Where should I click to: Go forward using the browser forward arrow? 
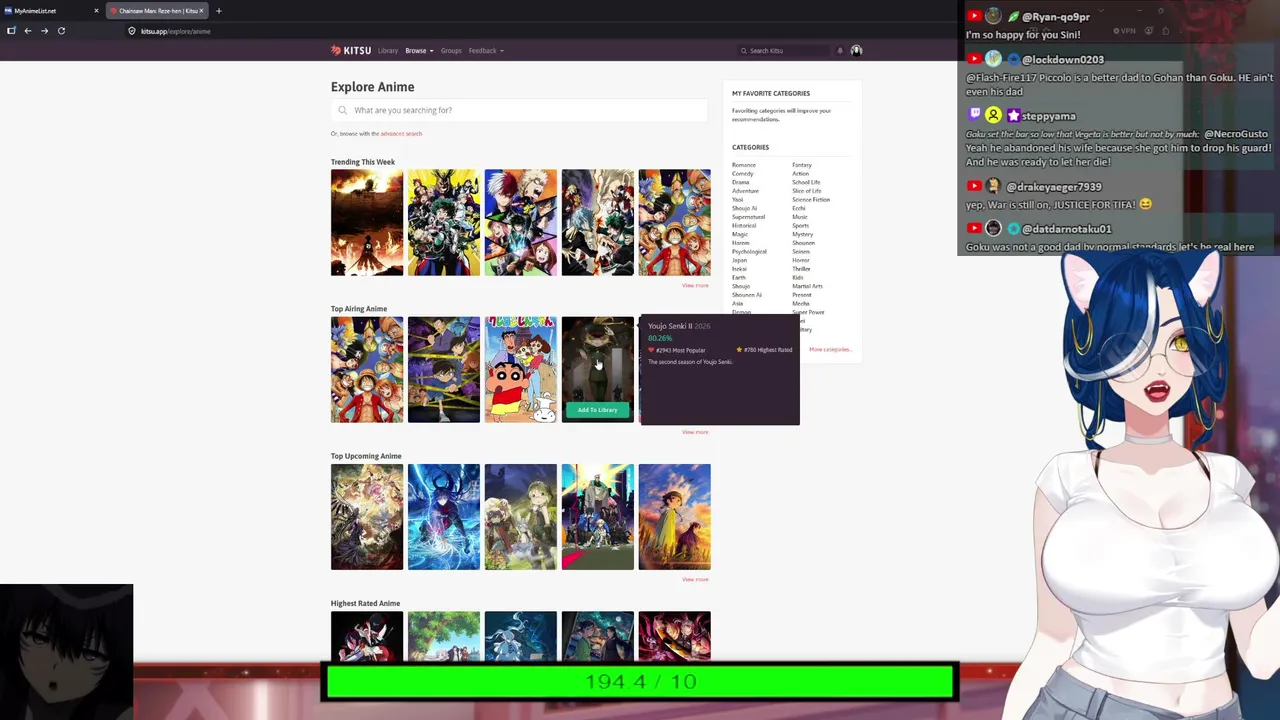(x=44, y=31)
